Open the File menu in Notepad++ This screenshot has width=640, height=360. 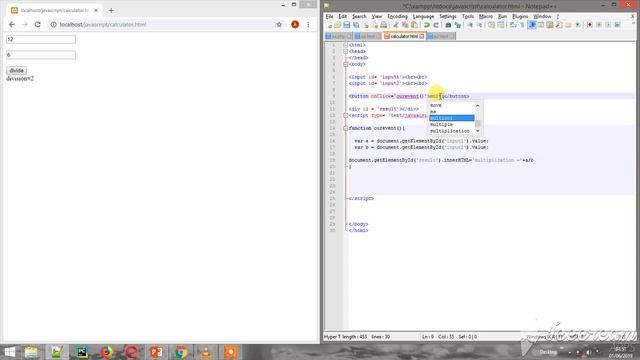point(329,16)
